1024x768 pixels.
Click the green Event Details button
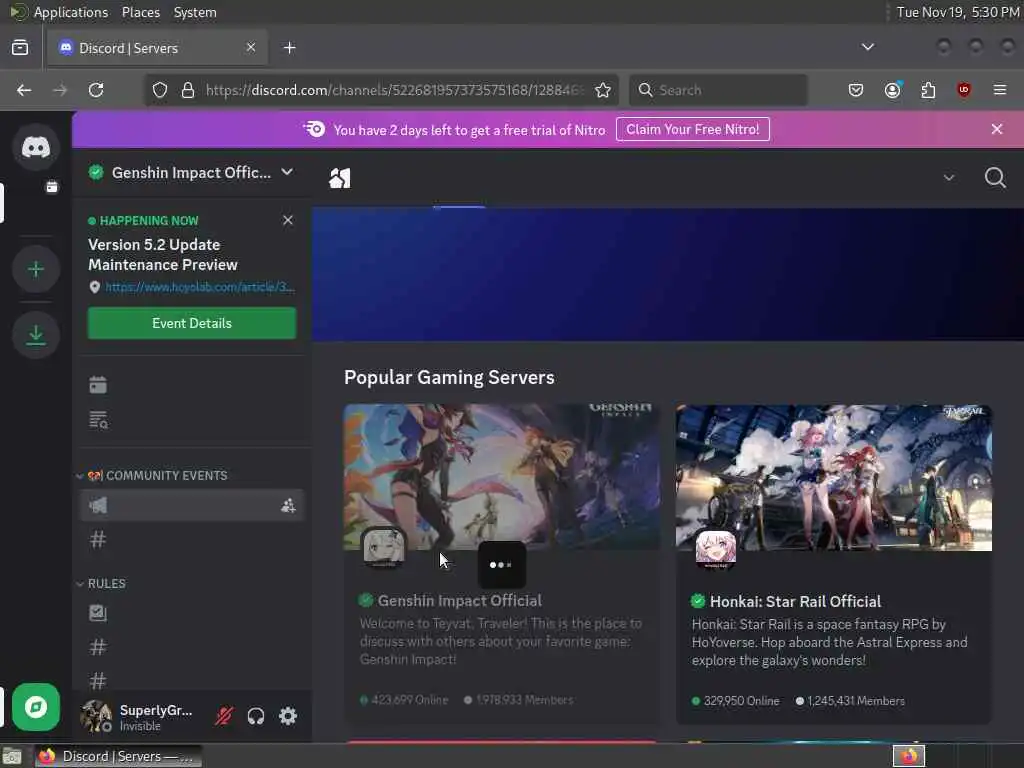click(x=192, y=323)
